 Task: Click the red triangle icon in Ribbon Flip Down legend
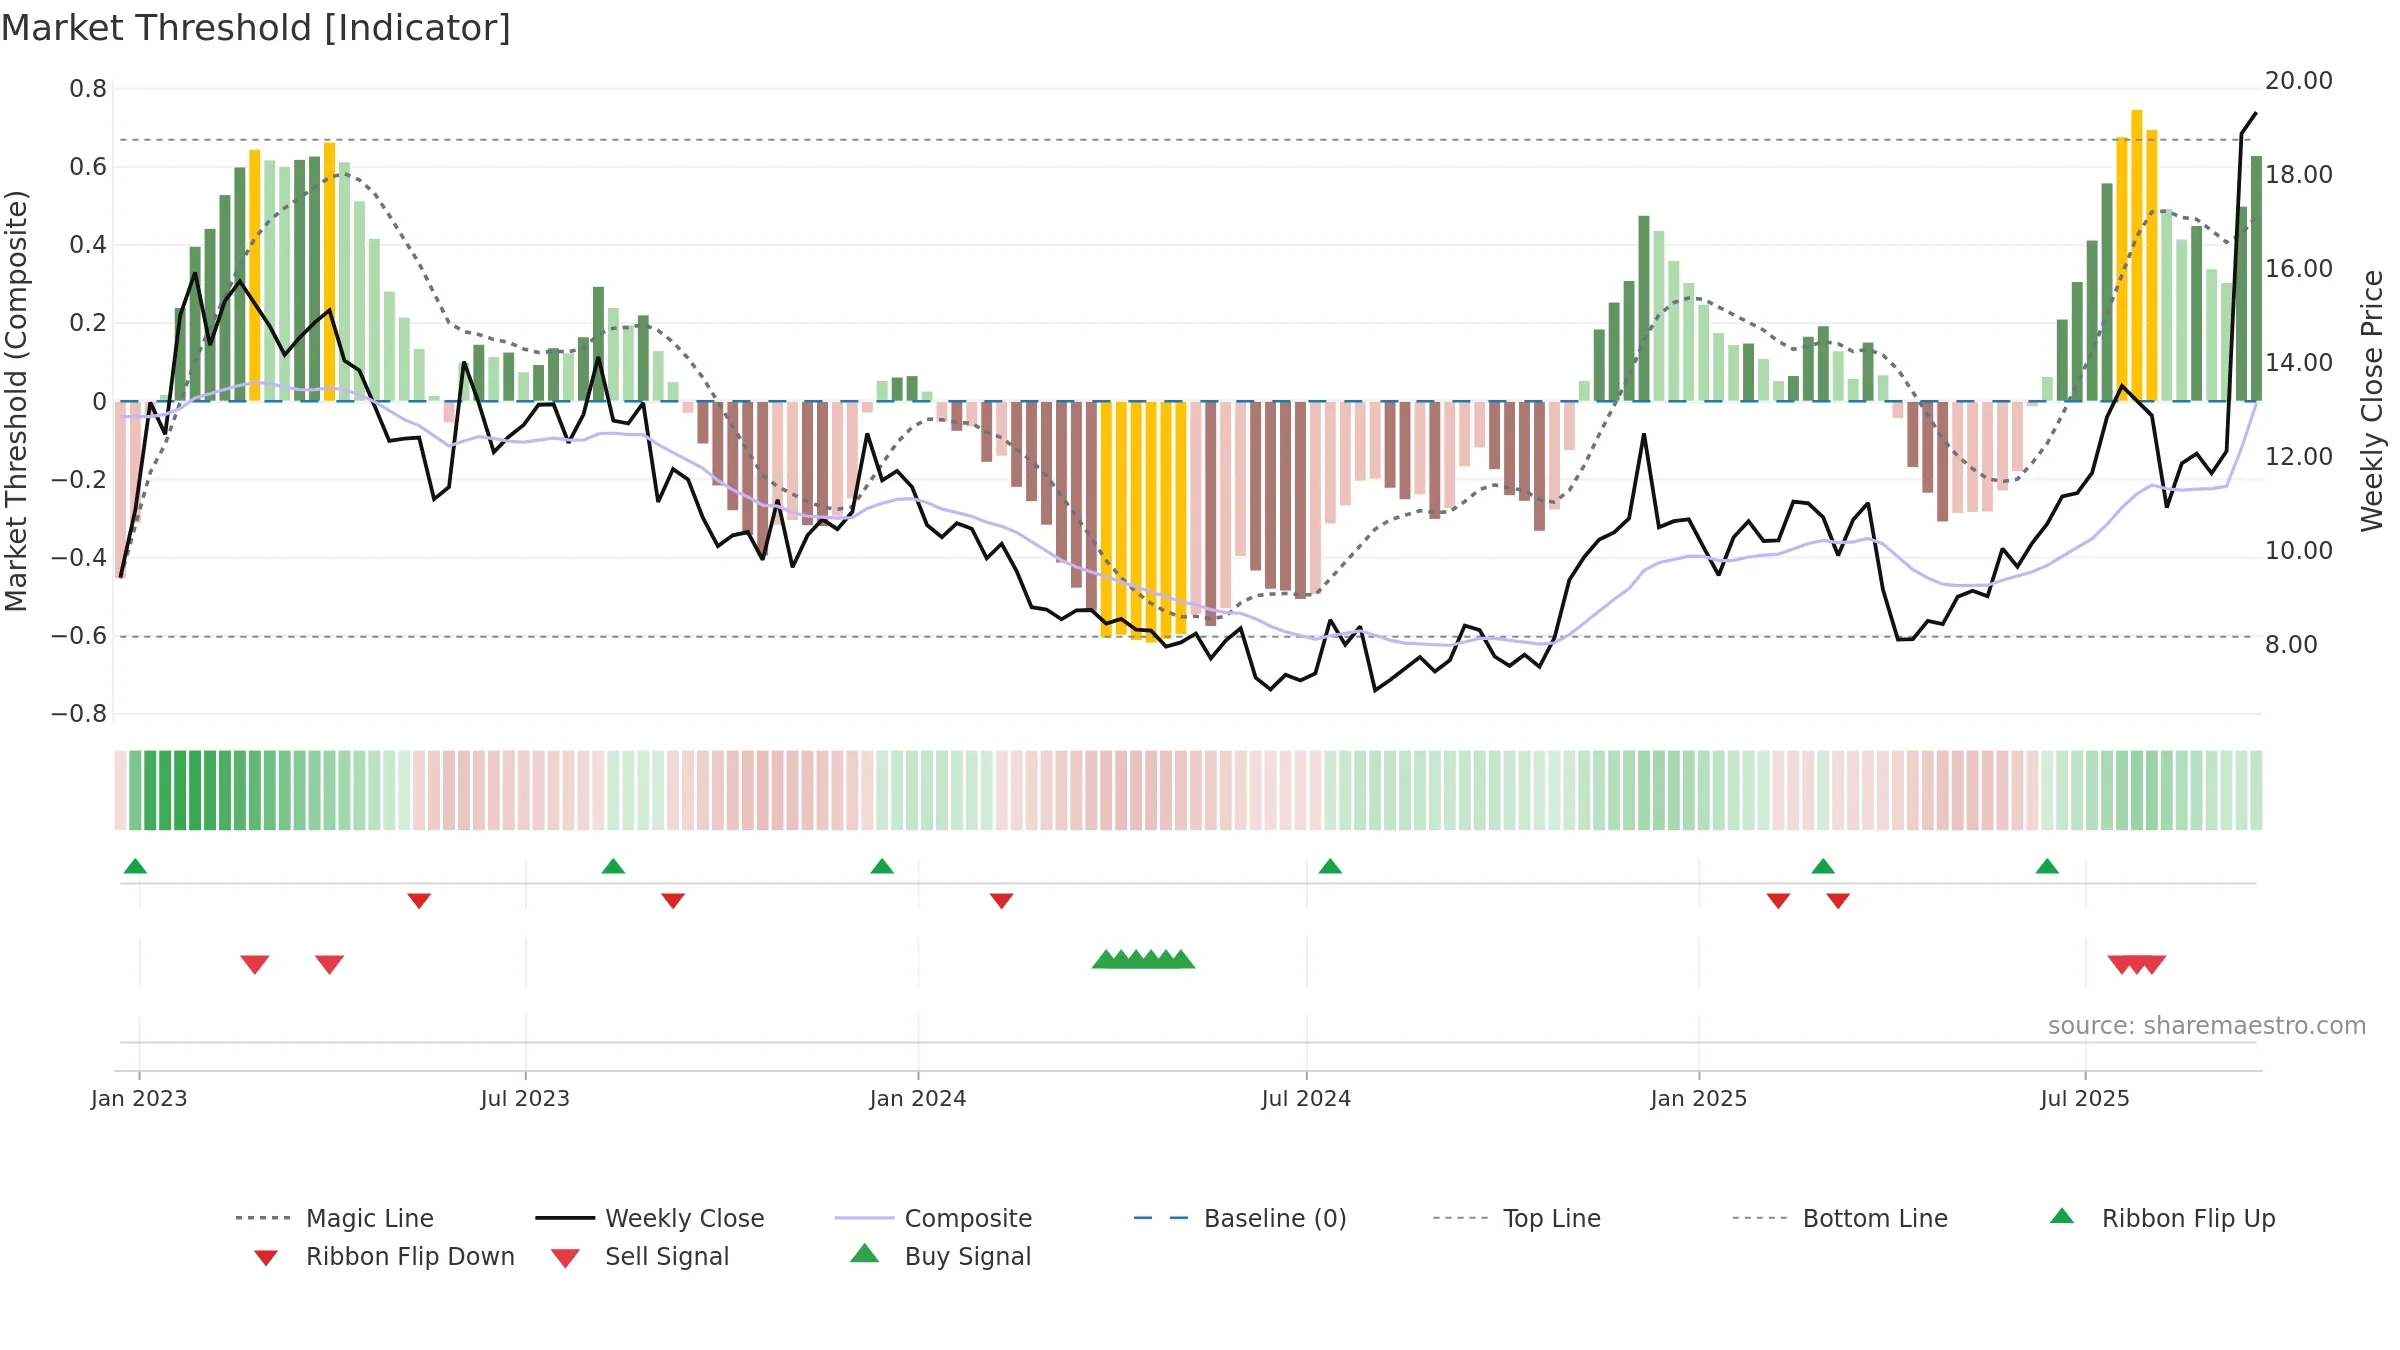point(266,1258)
